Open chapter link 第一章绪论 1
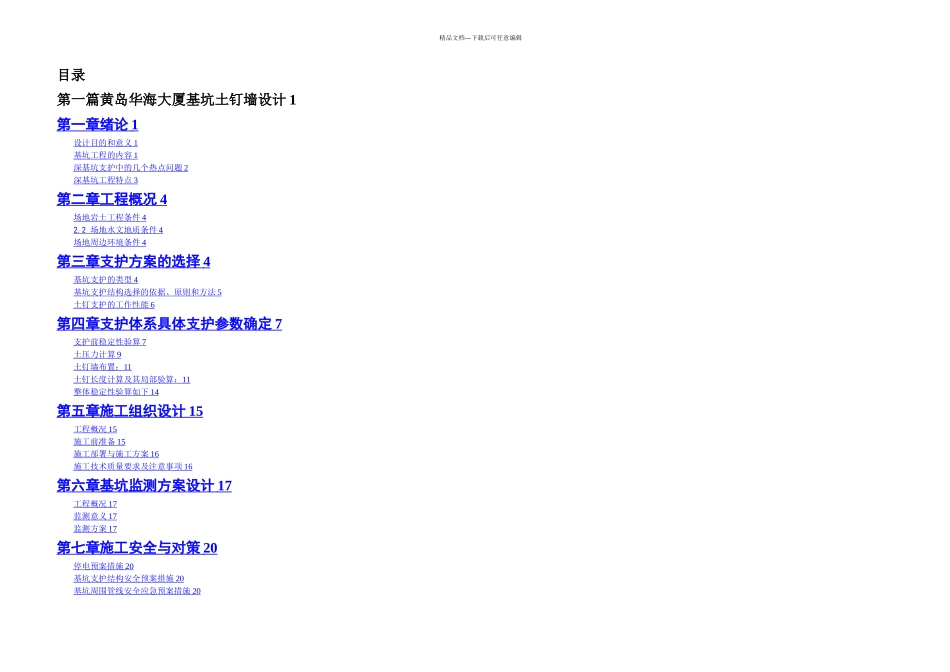Screen dimensions: 950x672 click(98, 125)
